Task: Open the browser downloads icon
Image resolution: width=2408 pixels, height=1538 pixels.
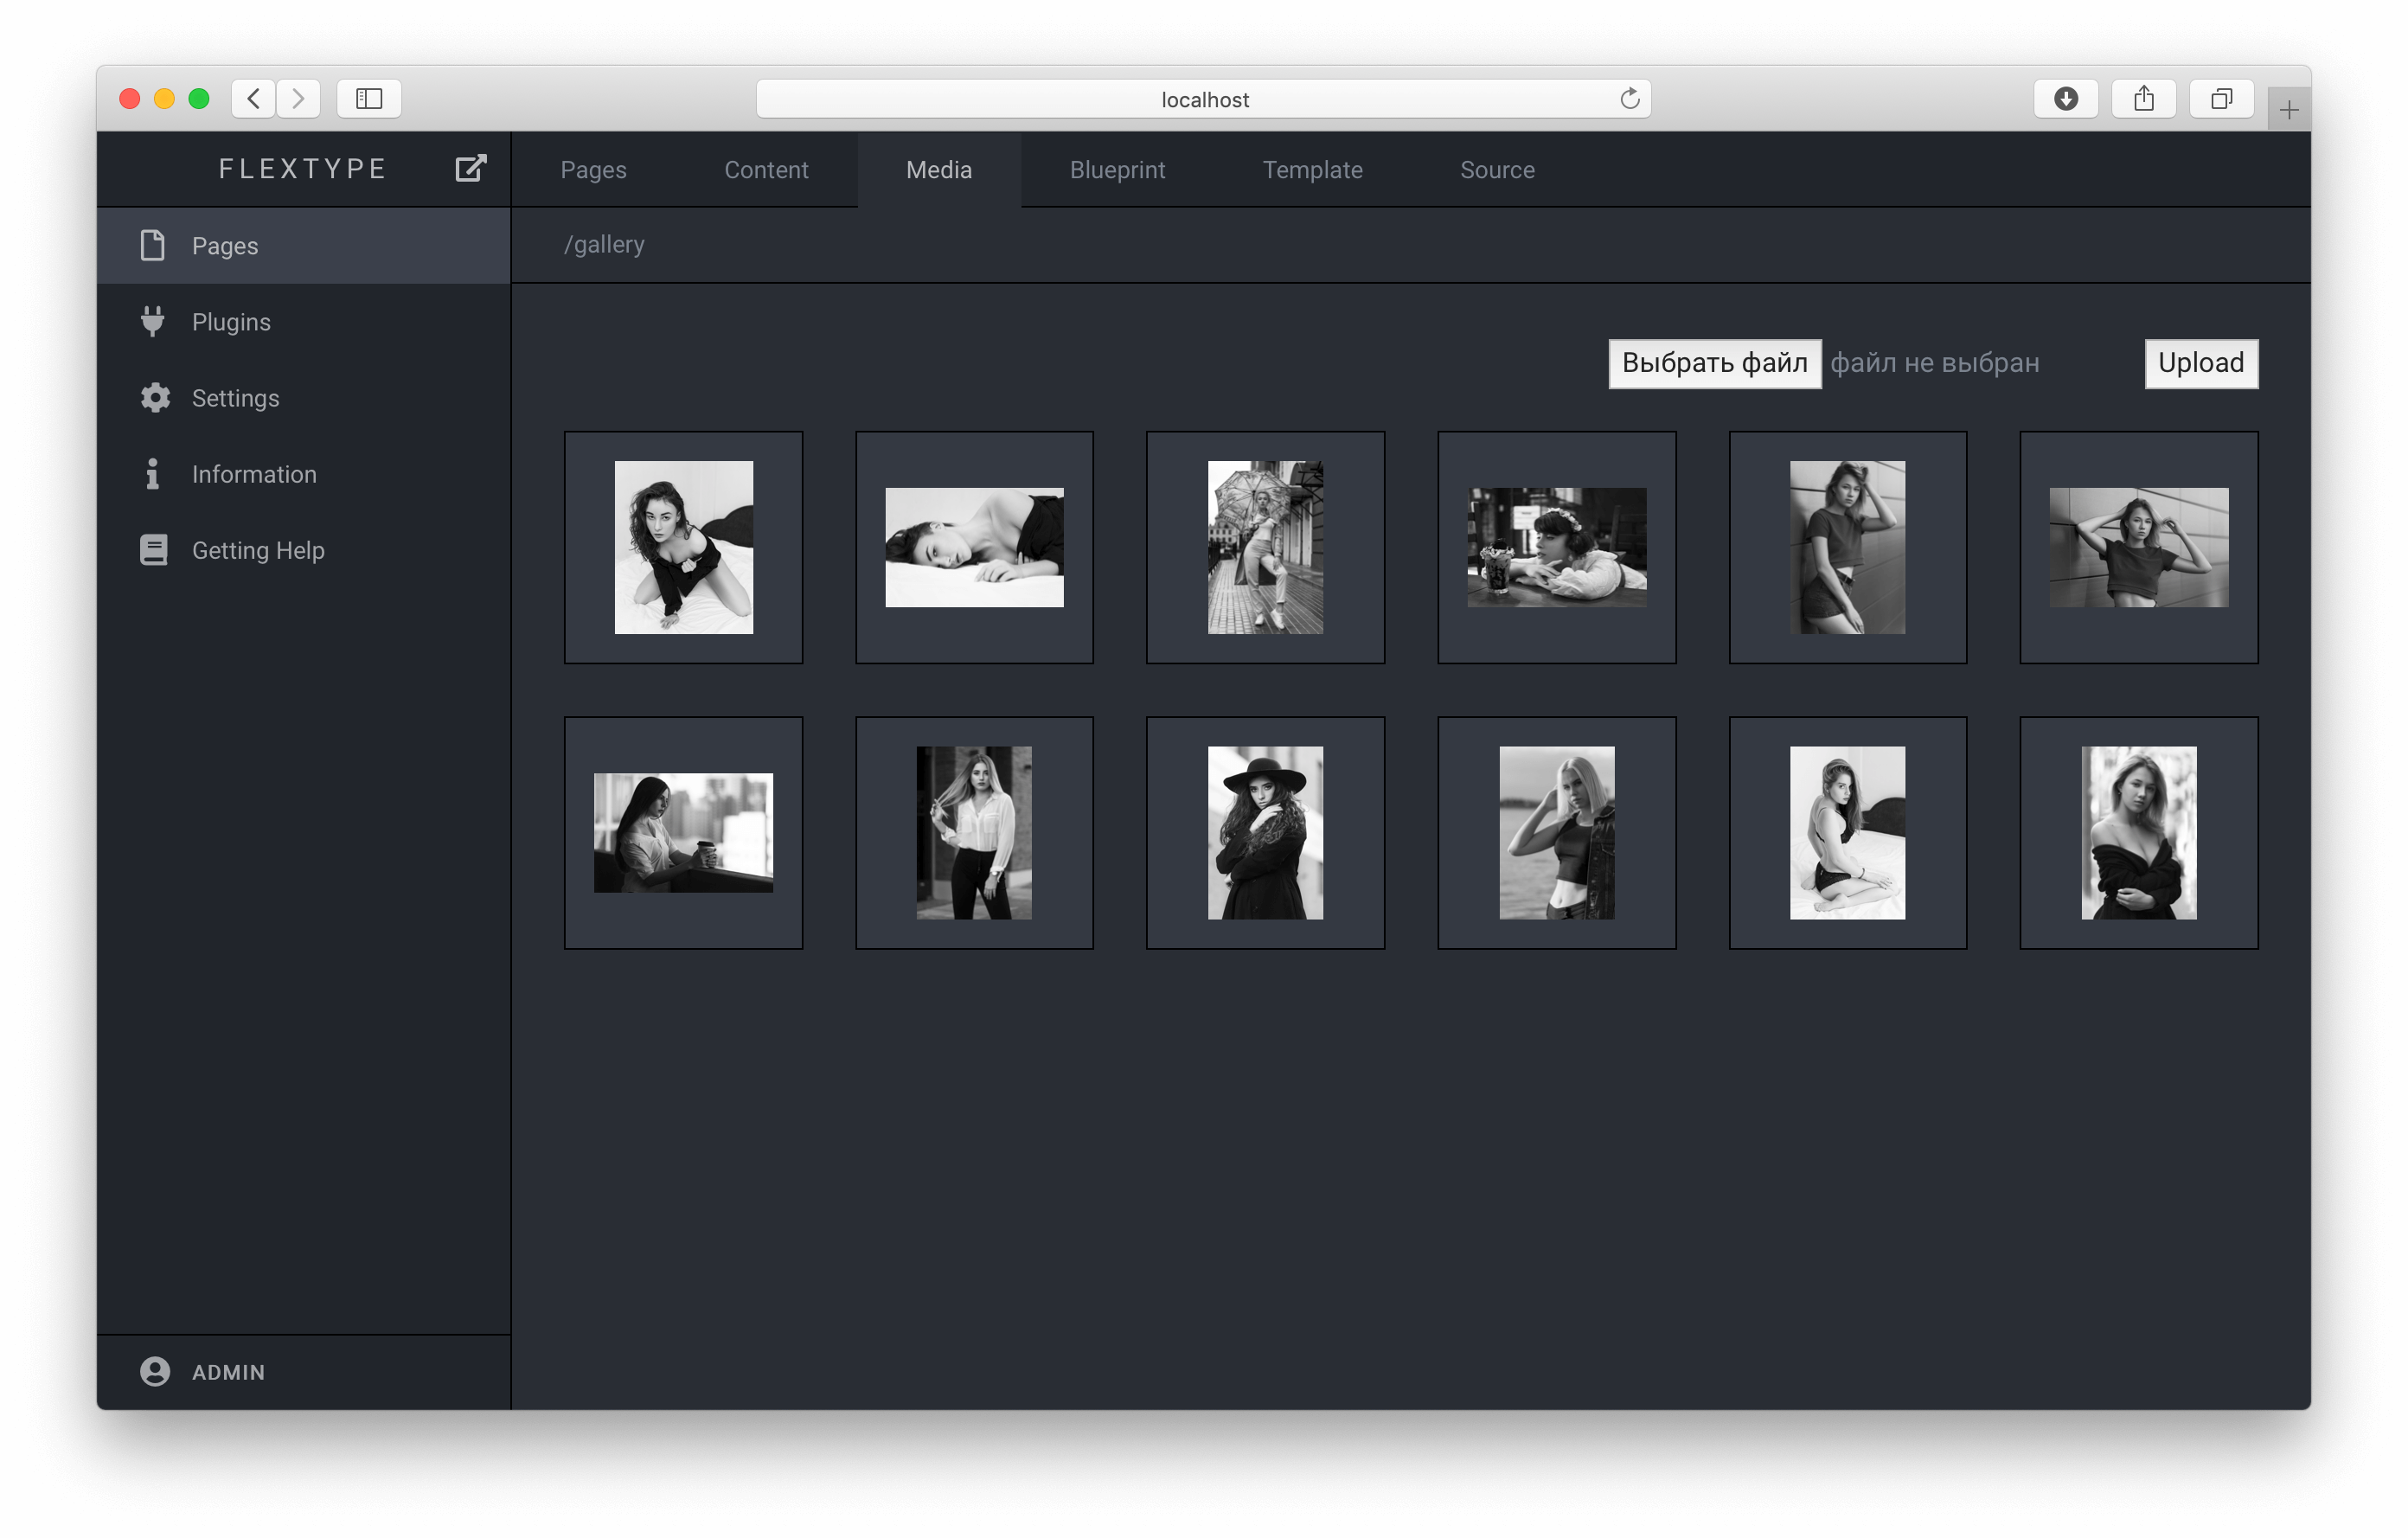Action: point(2065,99)
